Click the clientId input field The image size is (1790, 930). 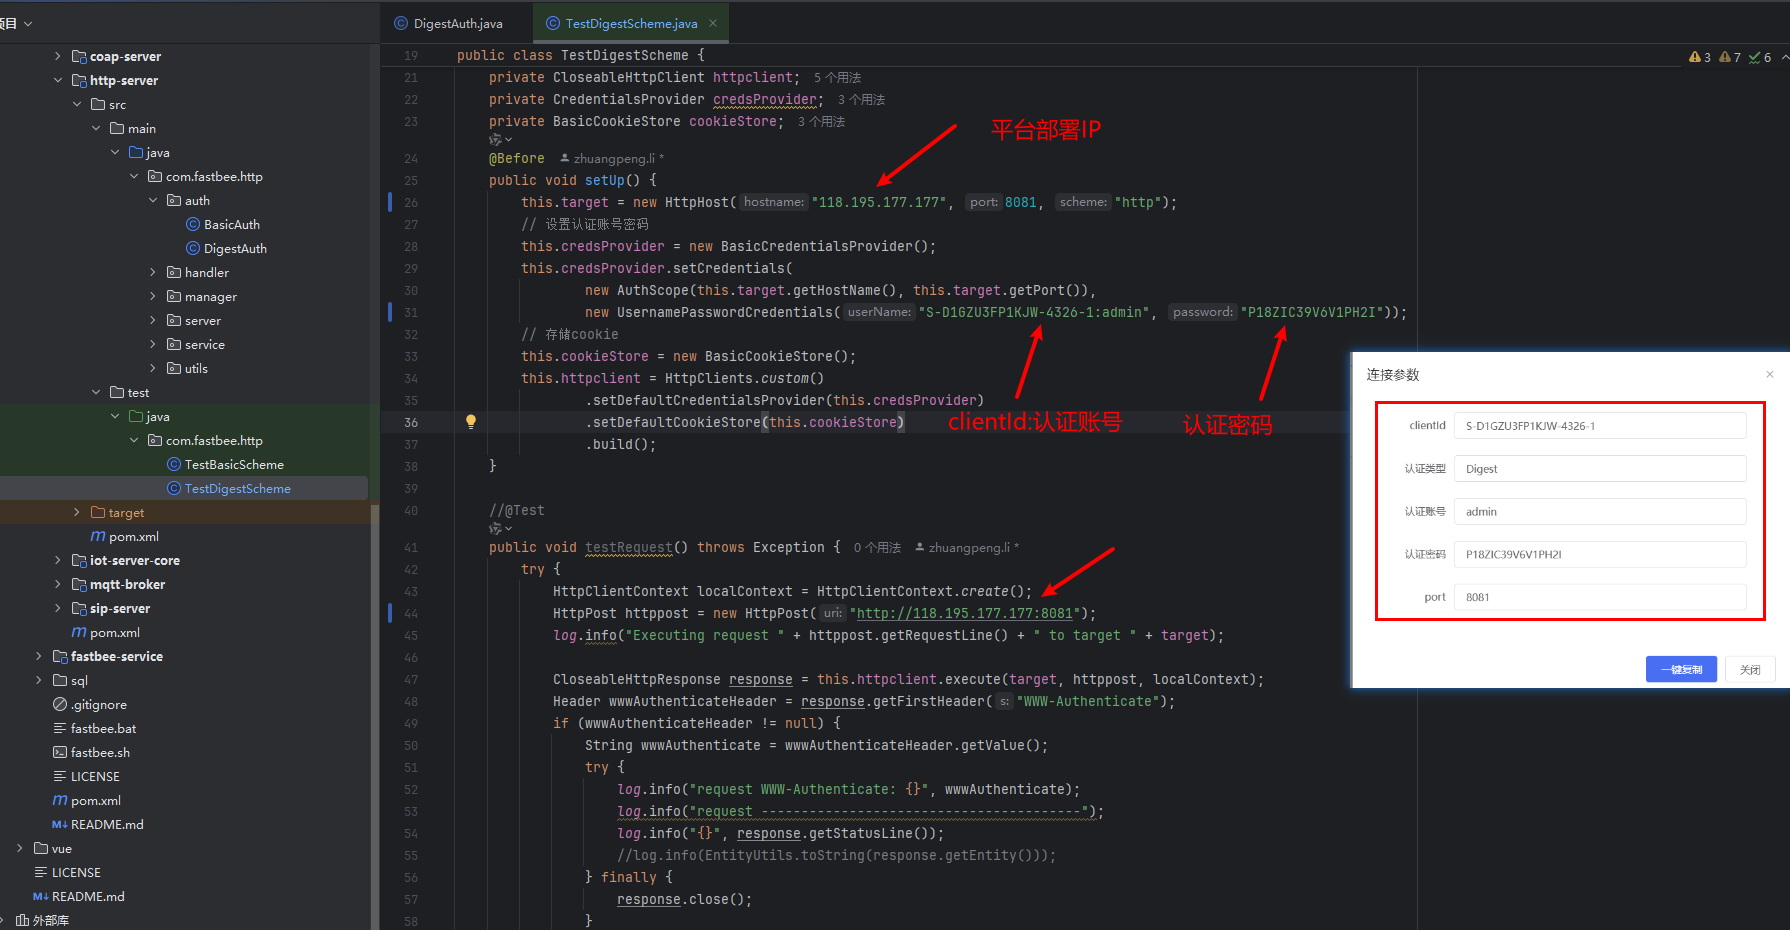[x=1600, y=426]
